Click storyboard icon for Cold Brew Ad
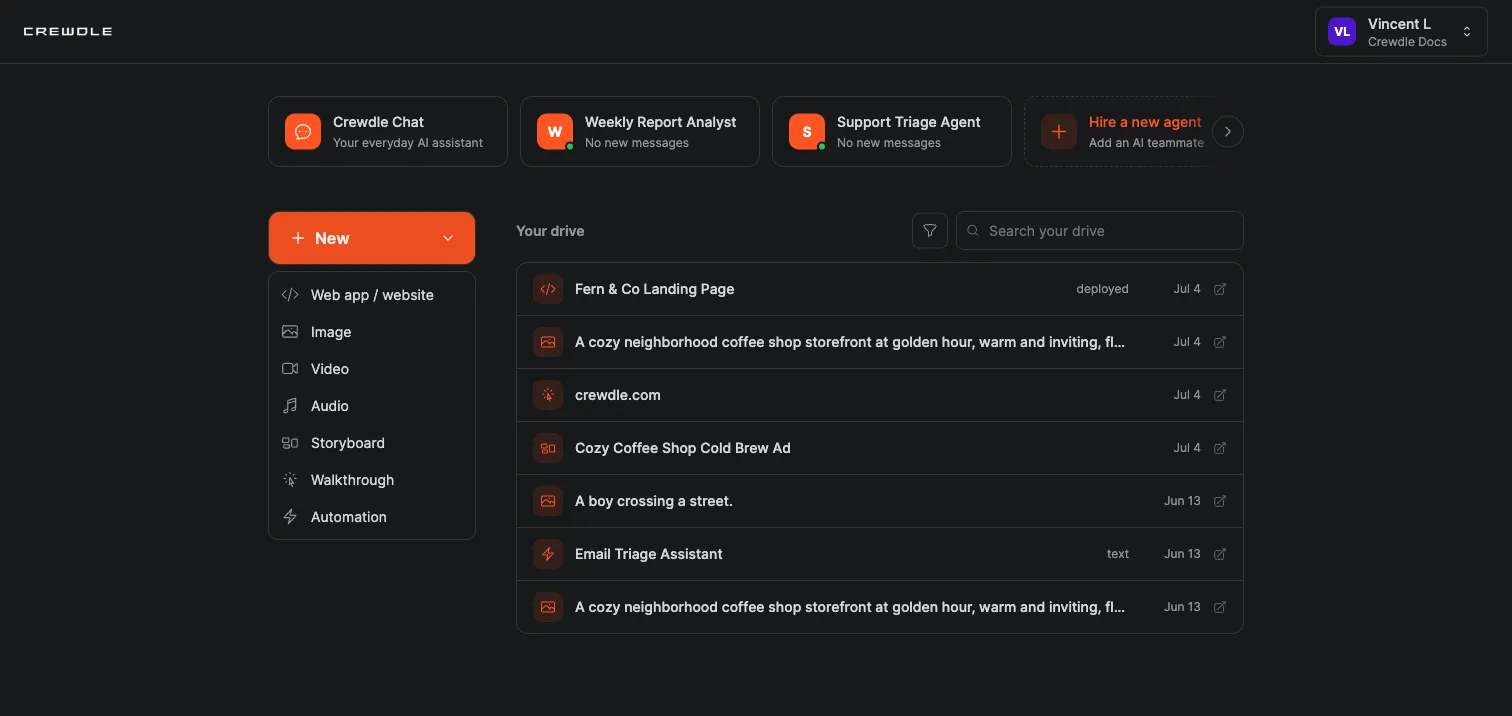The height and width of the screenshot is (716, 1512). (x=548, y=448)
